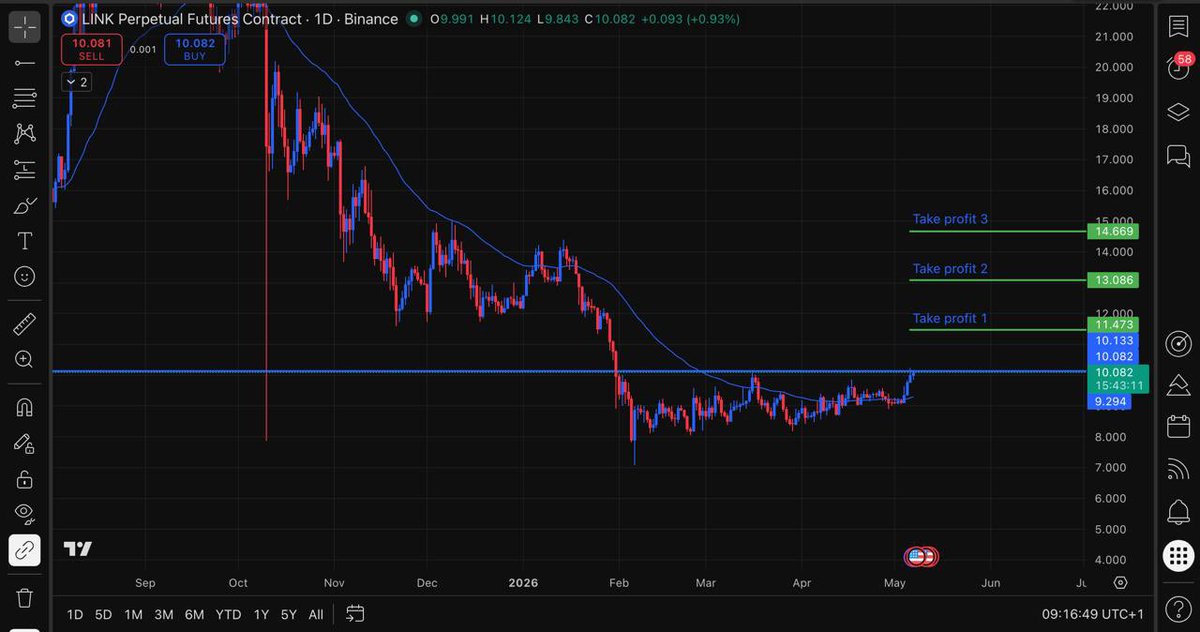
Task: Click the LINK Perpetual Futures Contract title
Action: coord(191,18)
